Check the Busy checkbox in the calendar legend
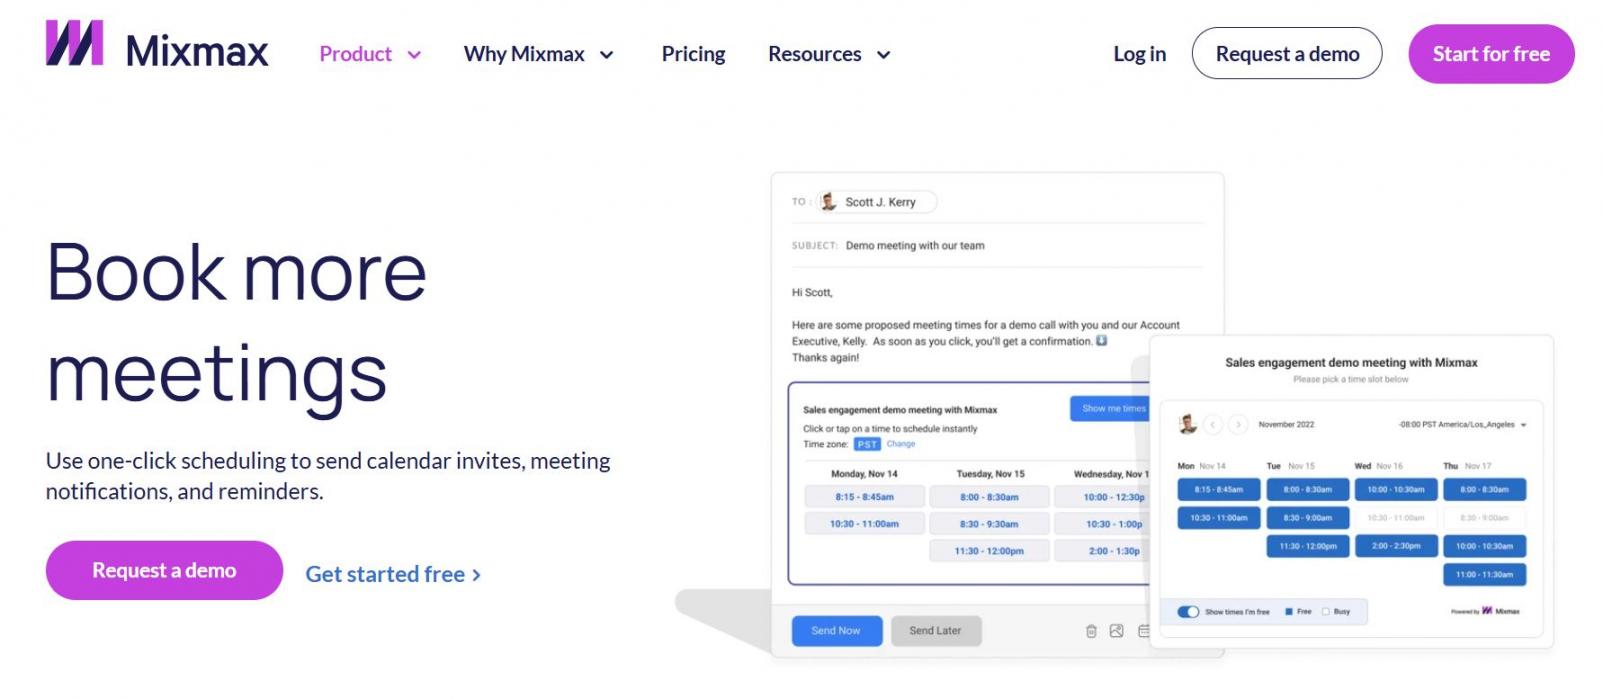 point(1326,612)
